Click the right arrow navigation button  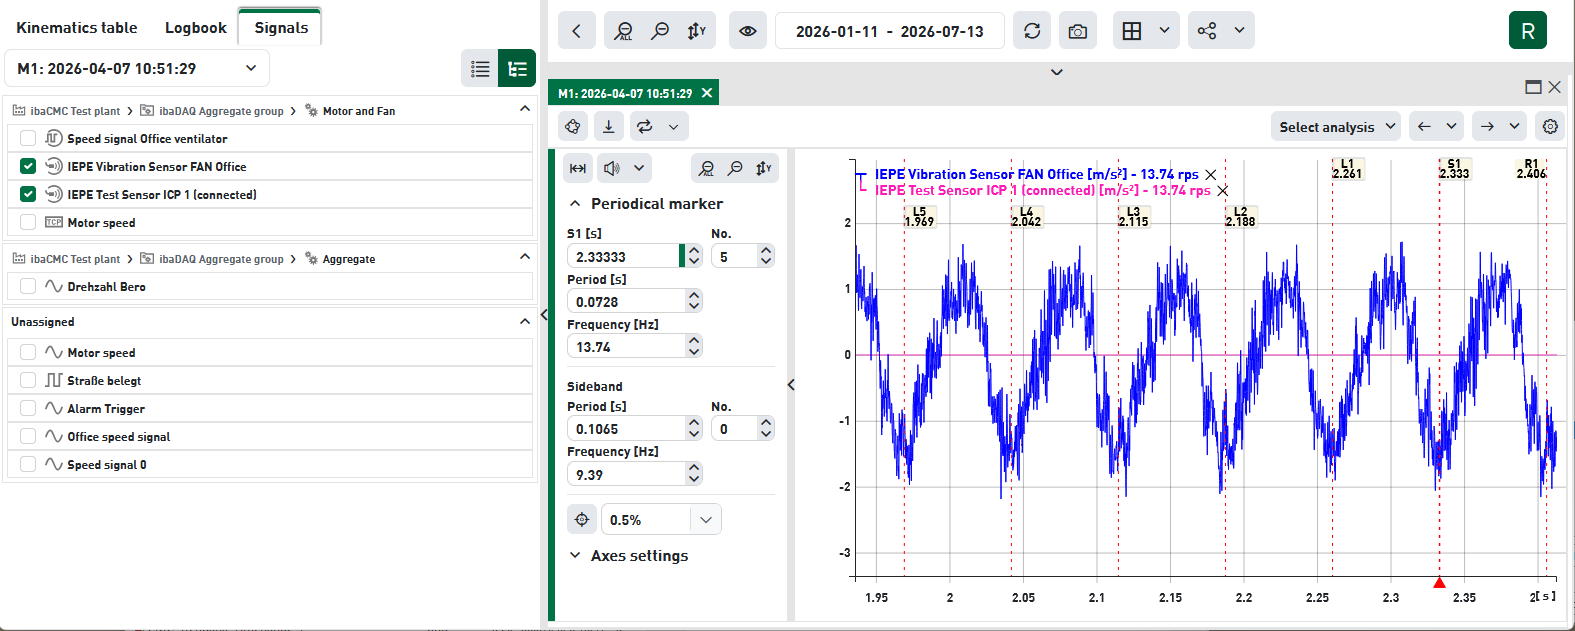[1487, 126]
